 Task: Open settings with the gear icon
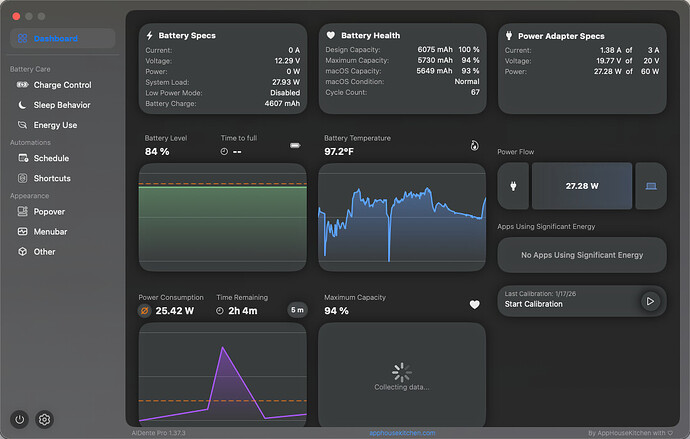coord(44,419)
